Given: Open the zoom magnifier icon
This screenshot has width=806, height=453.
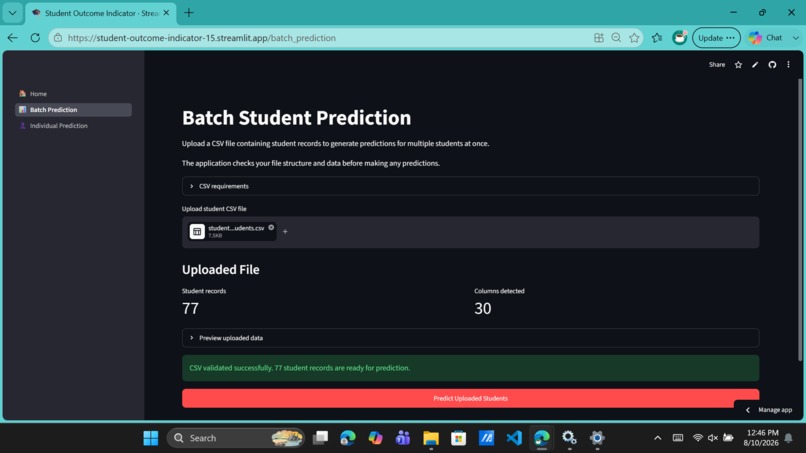Looking at the screenshot, I should pyautogui.click(x=616, y=38).
